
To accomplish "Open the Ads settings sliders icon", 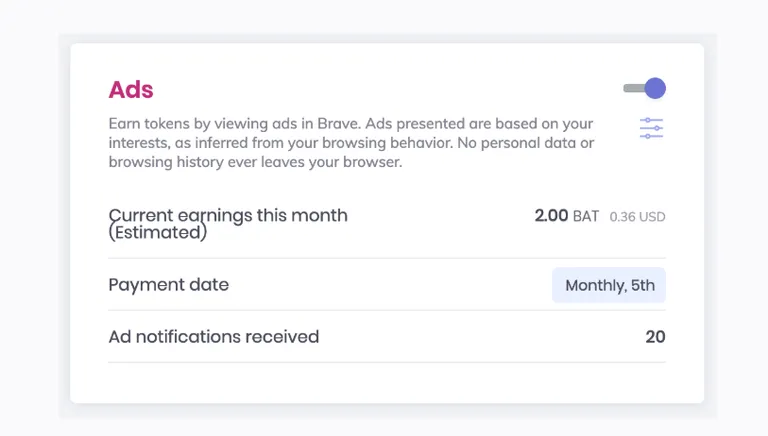I will point(651,128).
